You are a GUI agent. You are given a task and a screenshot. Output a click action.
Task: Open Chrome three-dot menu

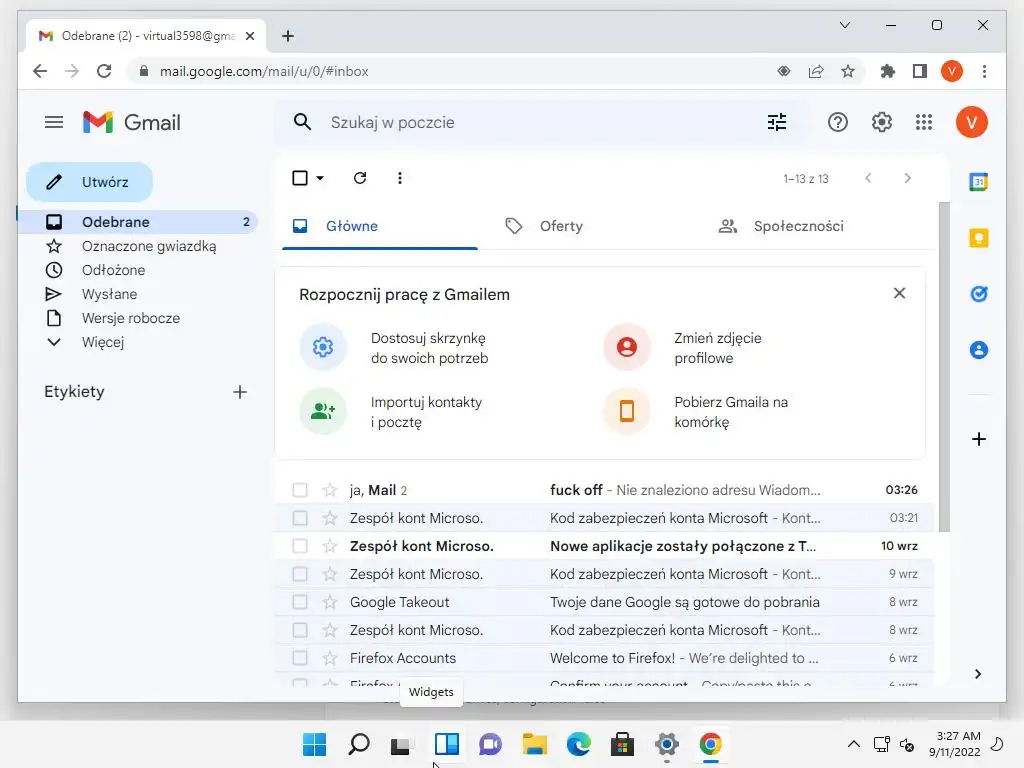coord(984,71)
